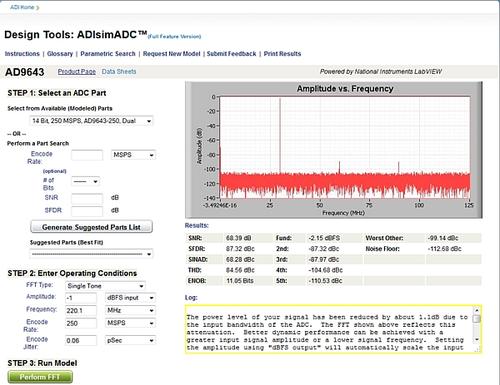This screenshot has width=500, height=385.
Task: Click the Worst Other value -99.14 dBc
Action: (443, 238)
